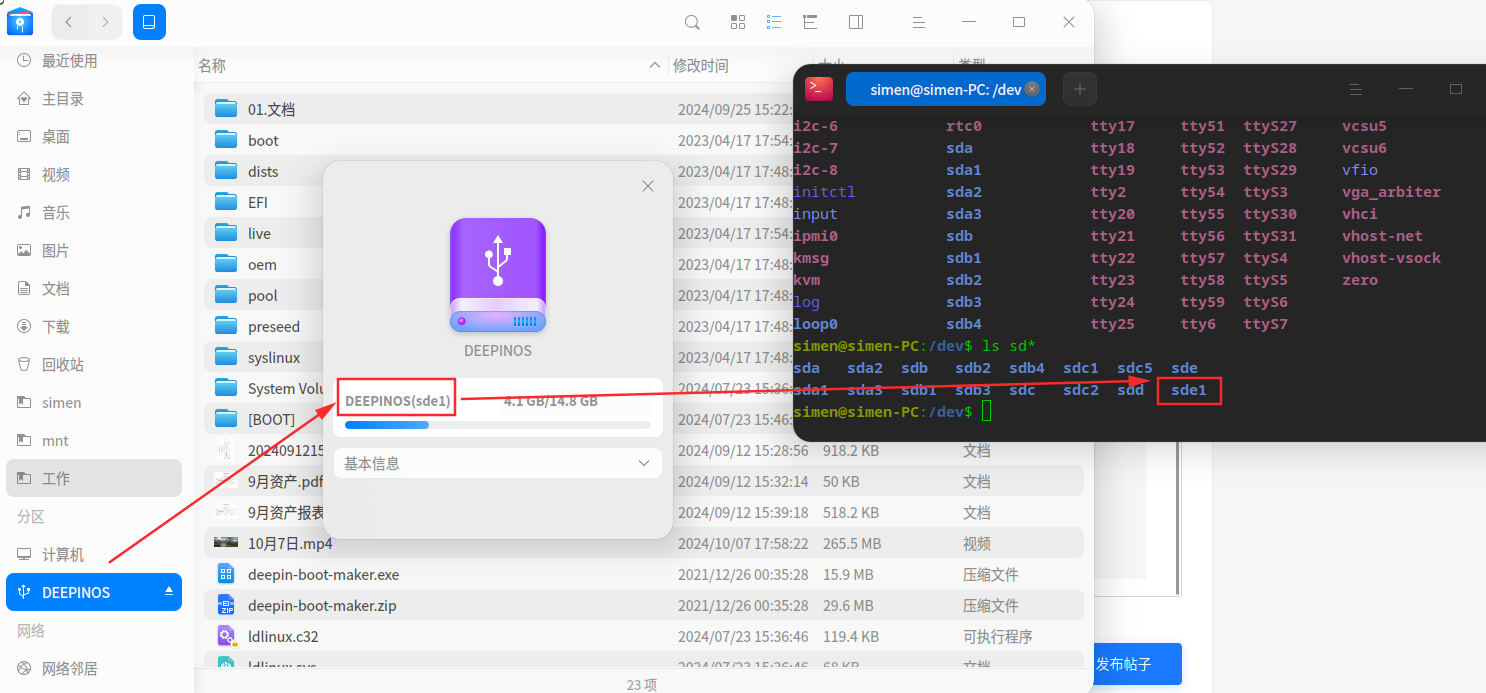This screenshot has height=693, width=1486.
Task: Eject the DEEPINOS drive in sidebar
Action: pos(169,592)
